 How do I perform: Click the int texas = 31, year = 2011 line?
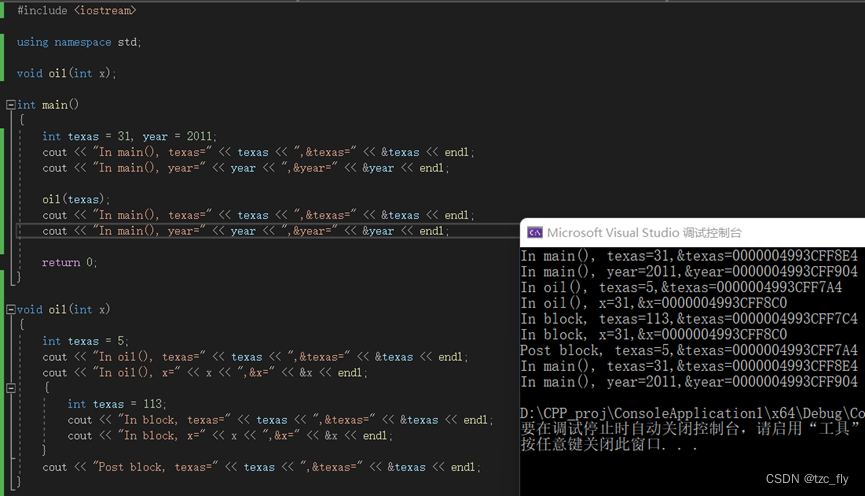click(x=130, y=136)
